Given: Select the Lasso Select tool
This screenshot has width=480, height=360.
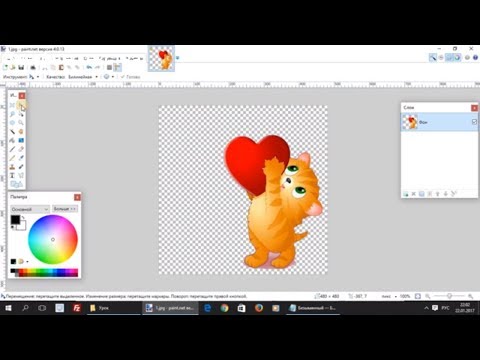Looking at the screenshot, I should pos(12,114).
